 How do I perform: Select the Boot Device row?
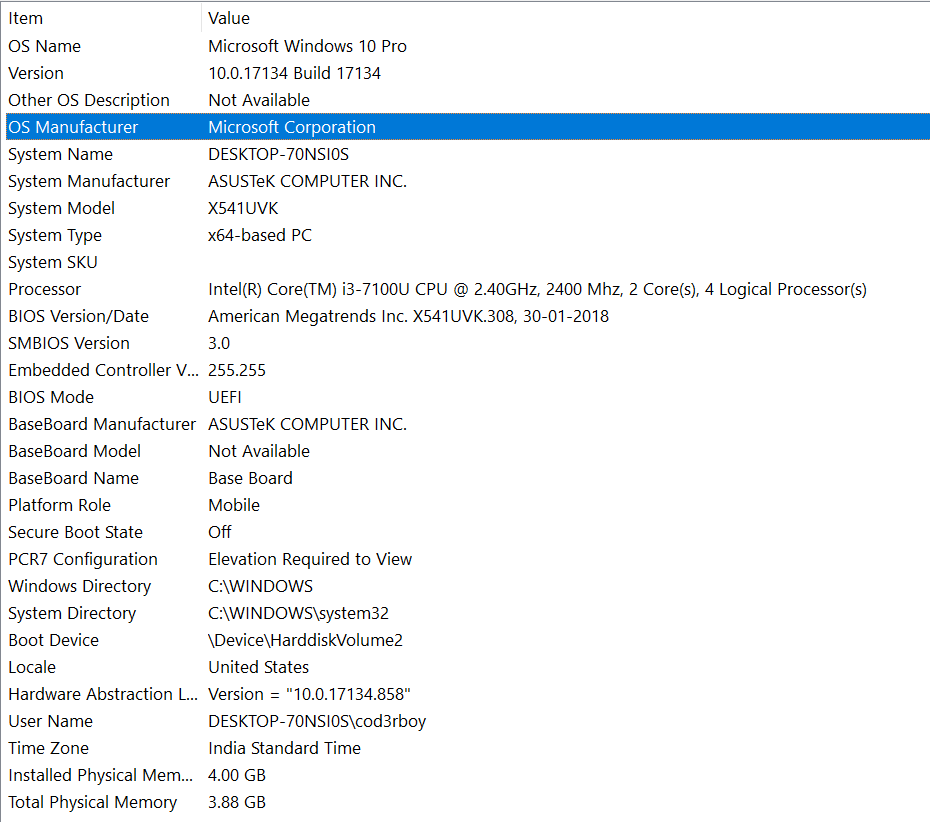click(x=467, y=640)
